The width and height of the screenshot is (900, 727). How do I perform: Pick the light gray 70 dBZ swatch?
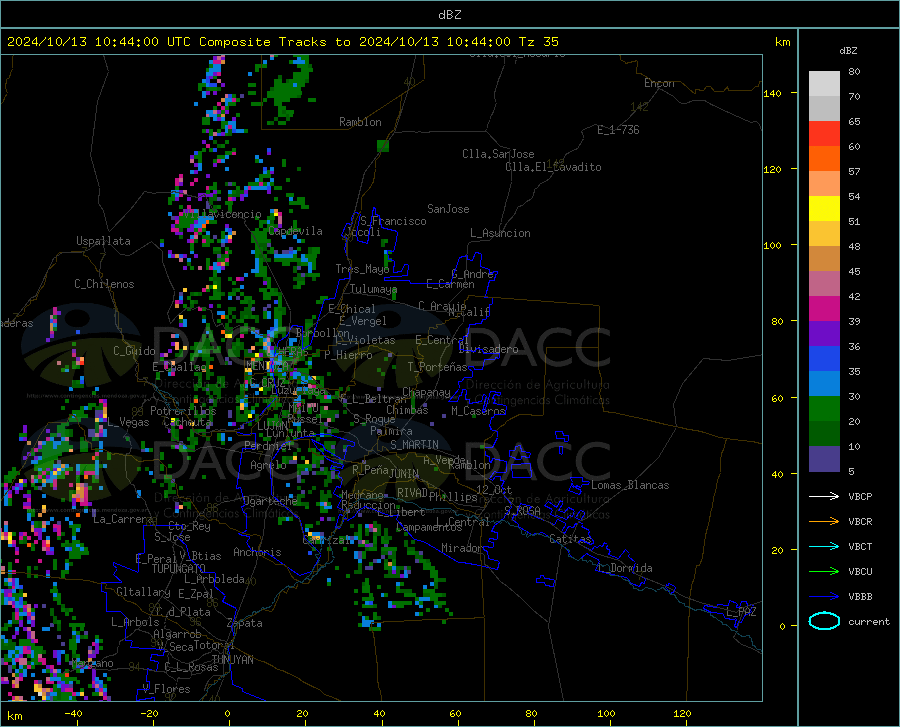824,84
